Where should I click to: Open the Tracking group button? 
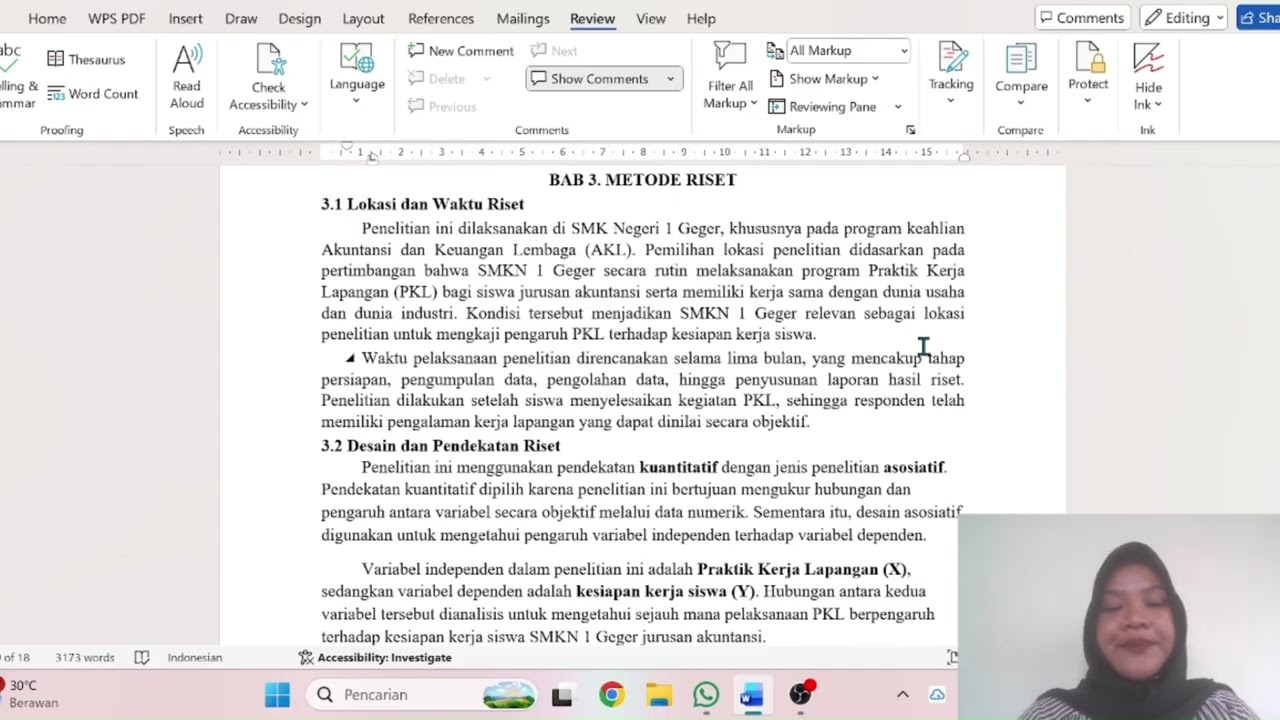pyautogui.click(x=951, y=72)
